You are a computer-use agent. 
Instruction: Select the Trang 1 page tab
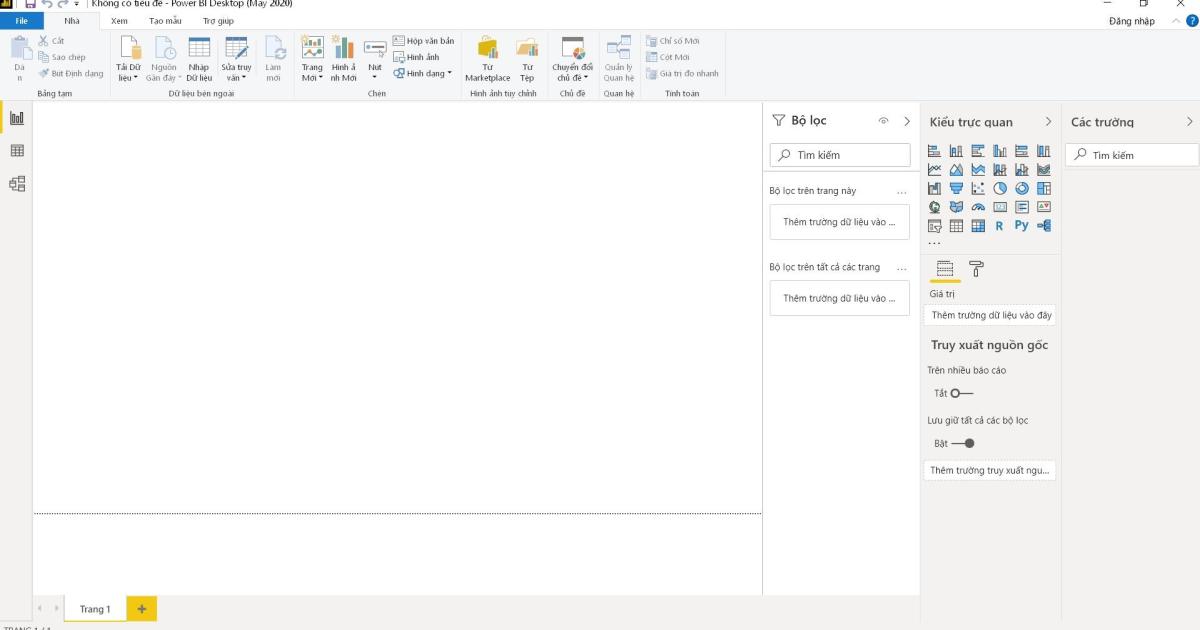click(95, 608)
